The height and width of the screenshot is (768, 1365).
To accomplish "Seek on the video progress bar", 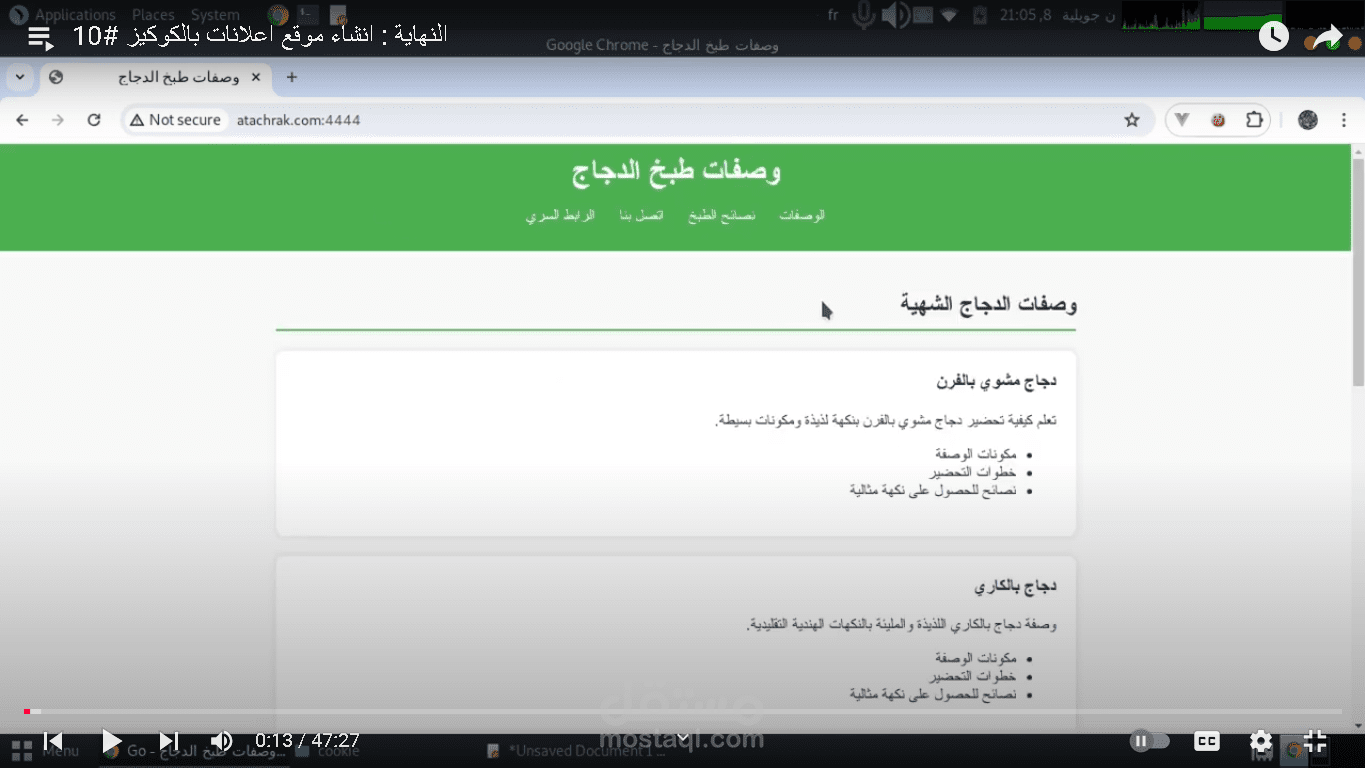I will click(x=682, y=711).
